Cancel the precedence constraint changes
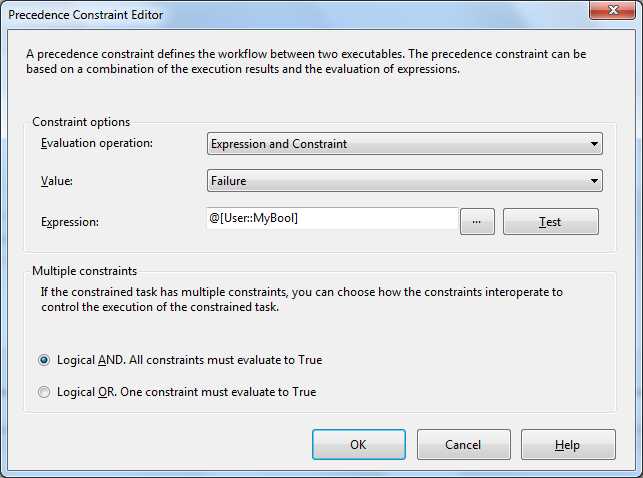Image resolution: width=643 pixels, height=478 pixels. pyautogui.click(x=463, y=444)
